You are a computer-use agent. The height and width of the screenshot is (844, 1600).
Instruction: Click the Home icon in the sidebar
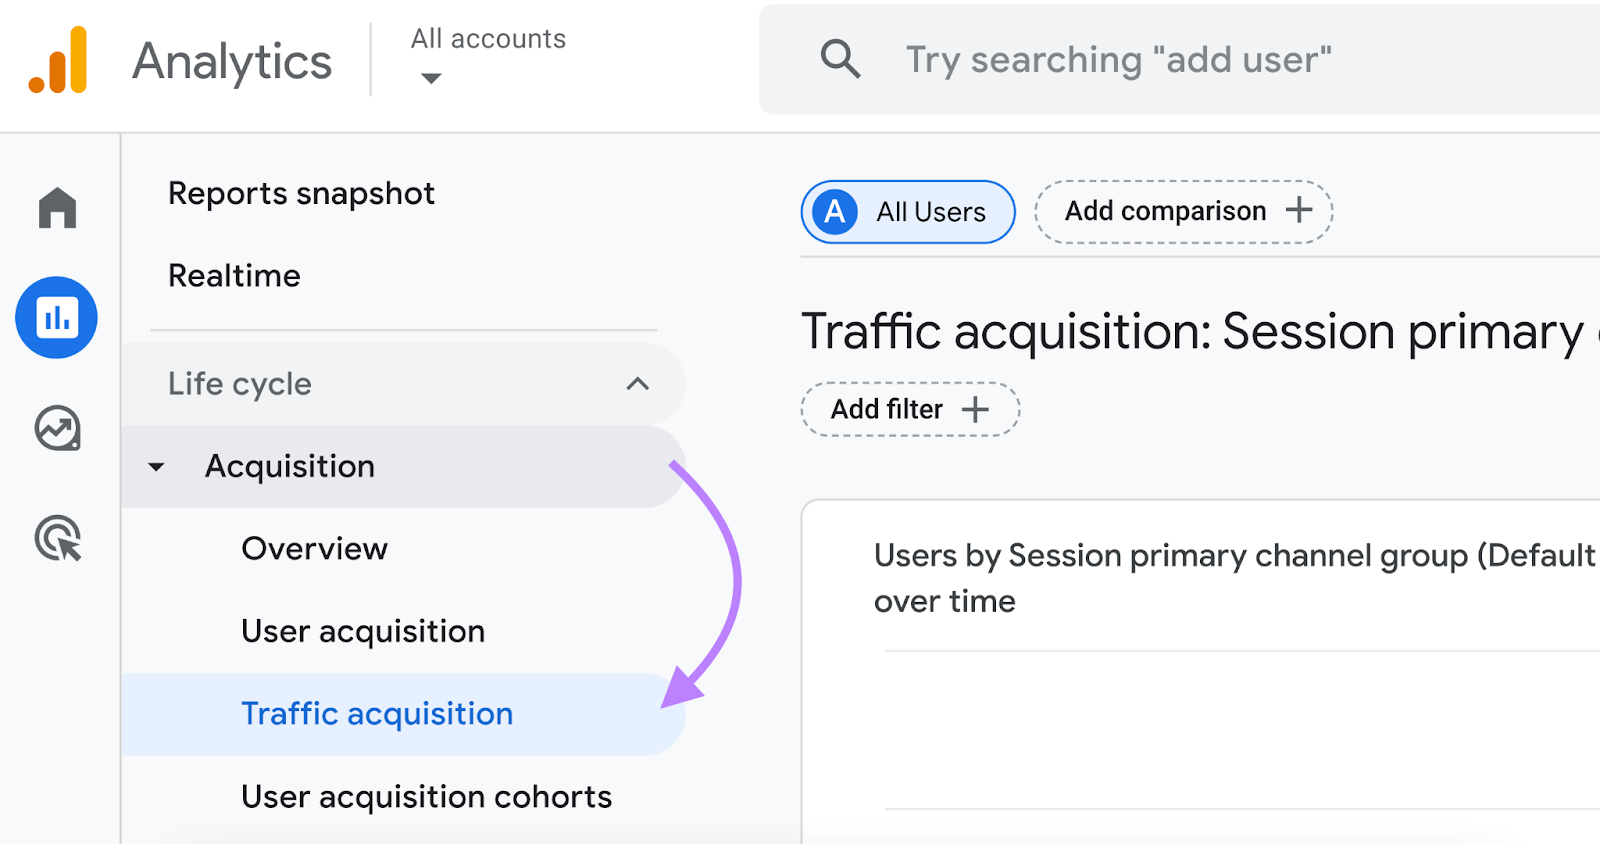pos(56,207)
